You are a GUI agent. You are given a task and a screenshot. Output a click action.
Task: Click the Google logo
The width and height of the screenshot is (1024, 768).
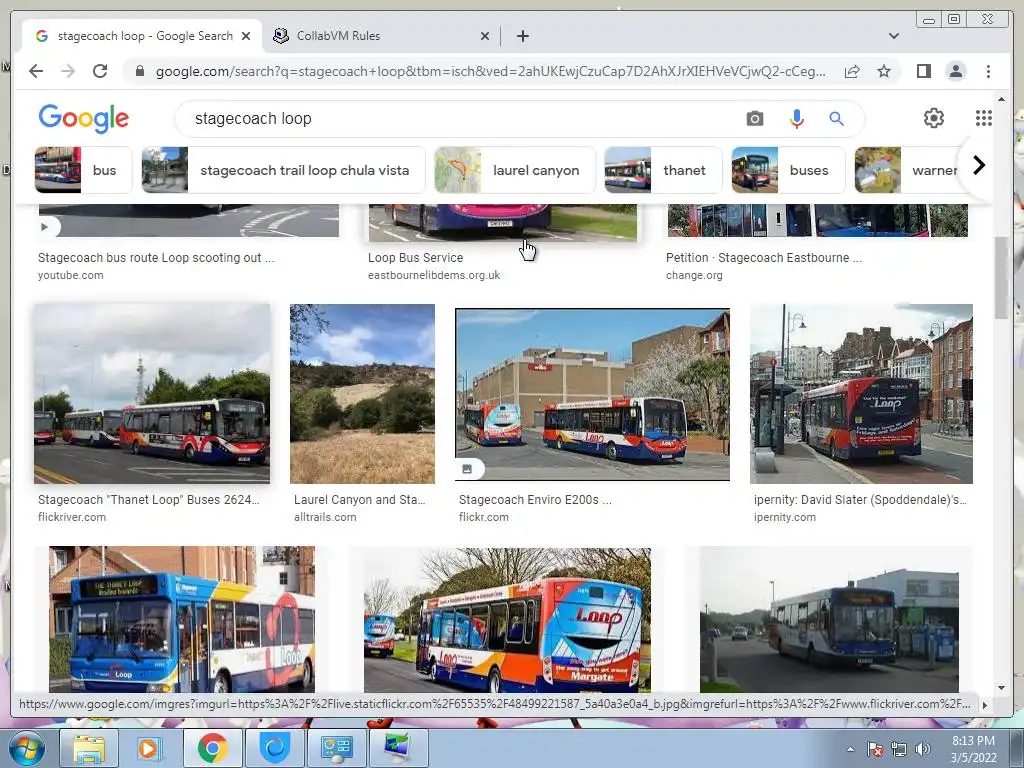coord(84,118)
